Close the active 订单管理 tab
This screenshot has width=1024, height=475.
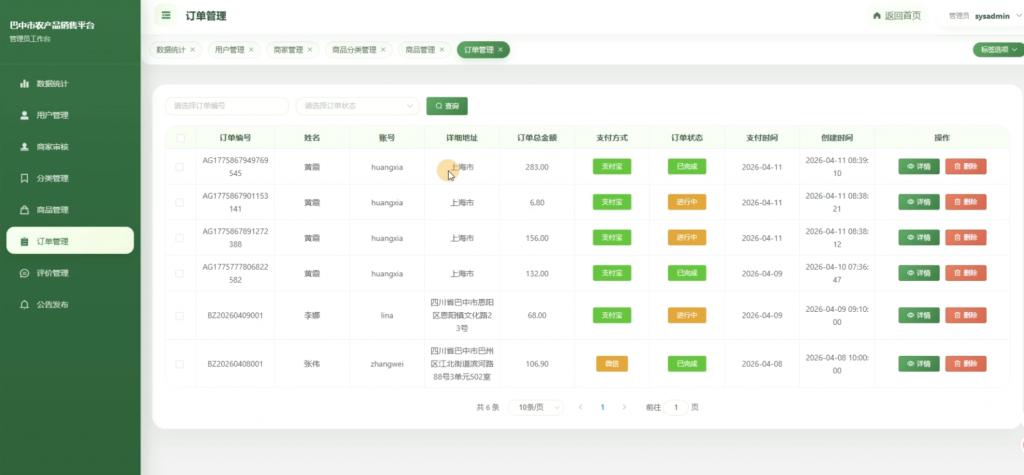pos(500,50)
